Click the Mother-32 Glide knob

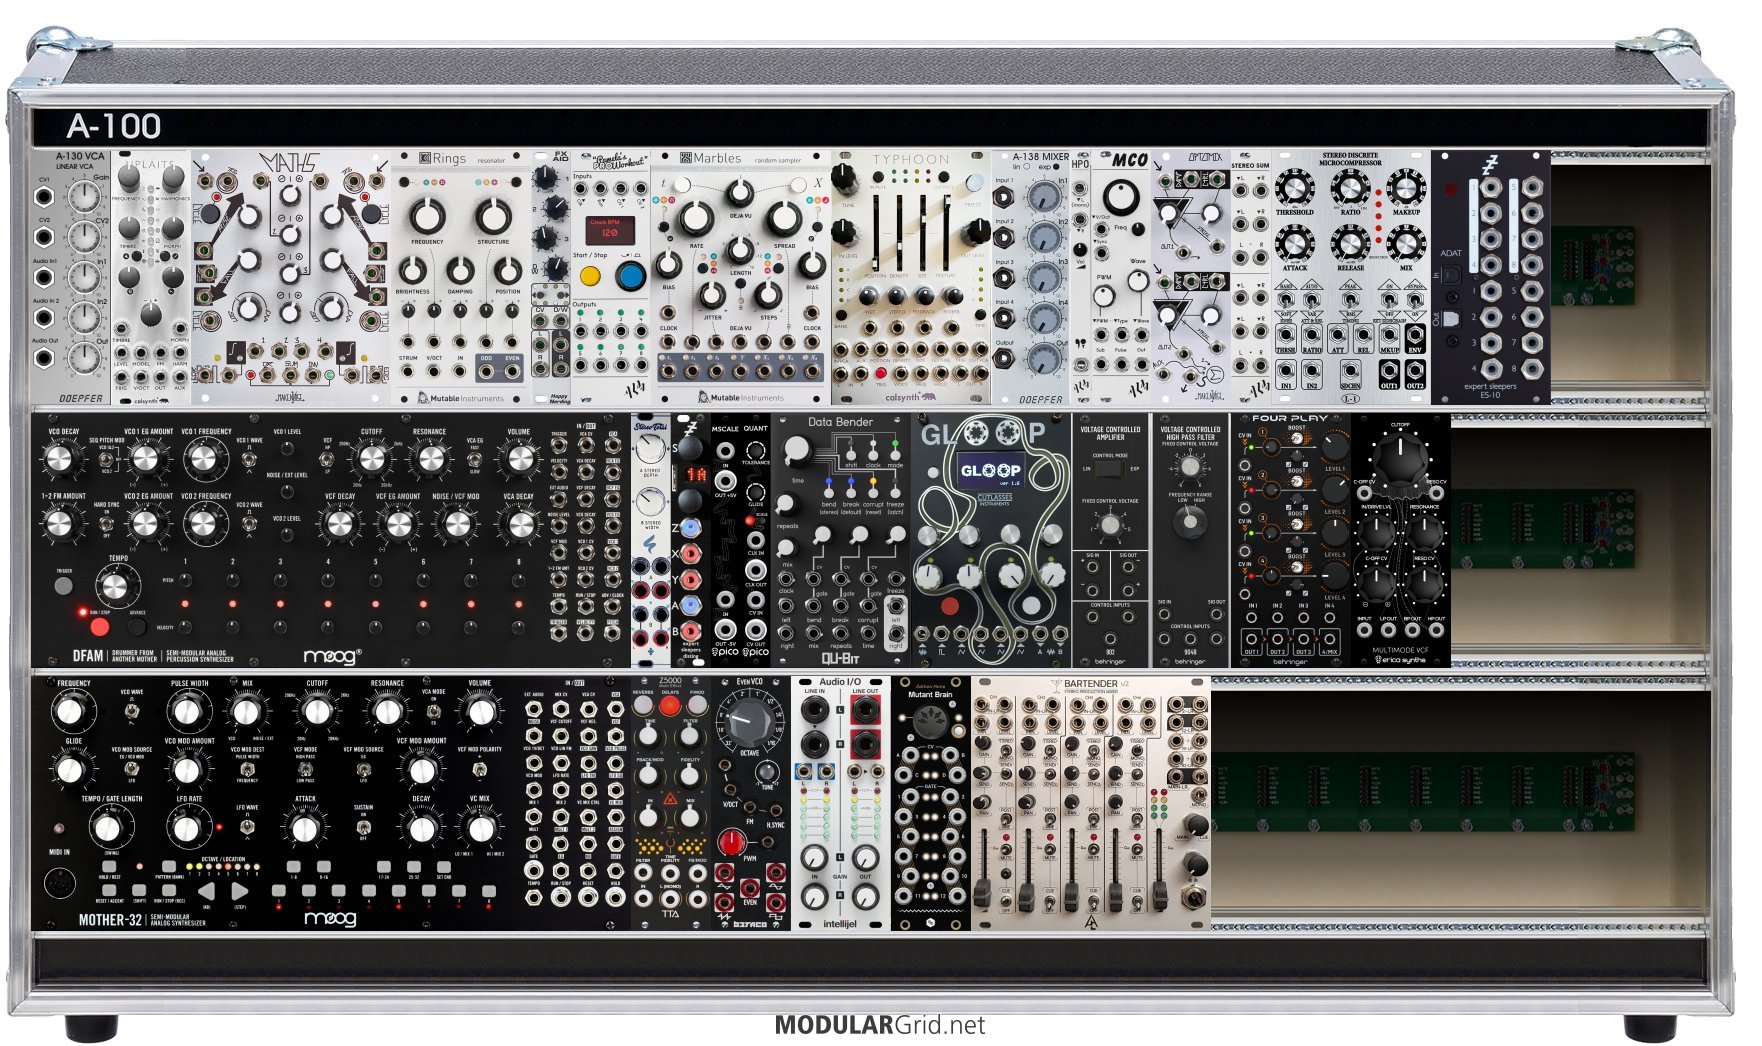[69, 769]
